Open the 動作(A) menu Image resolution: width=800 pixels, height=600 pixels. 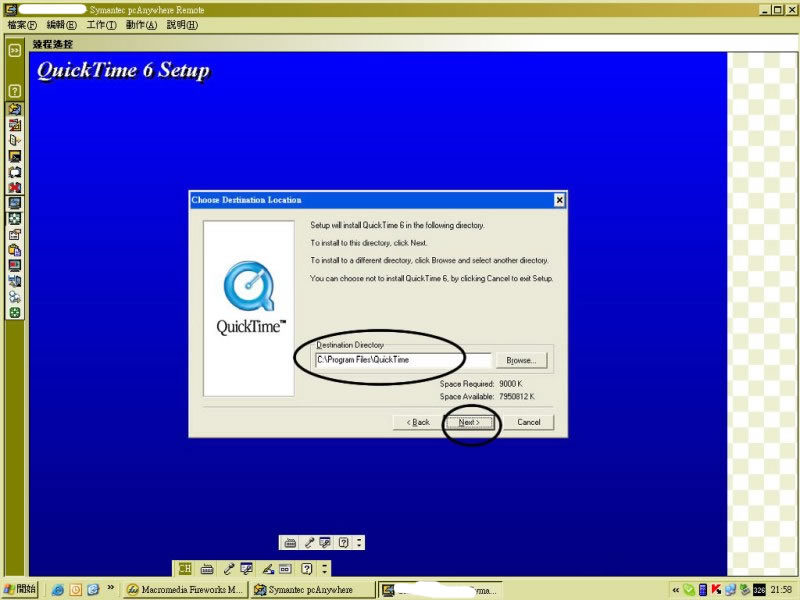pyautogui.click(x=141, y=24)
